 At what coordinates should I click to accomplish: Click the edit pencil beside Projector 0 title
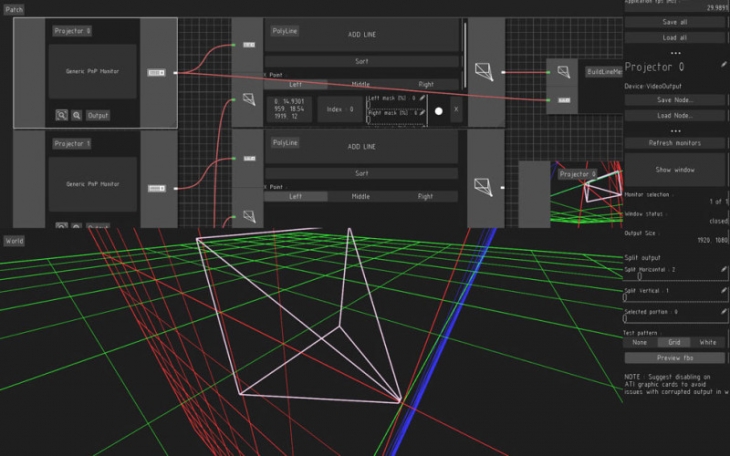point(723,66)
